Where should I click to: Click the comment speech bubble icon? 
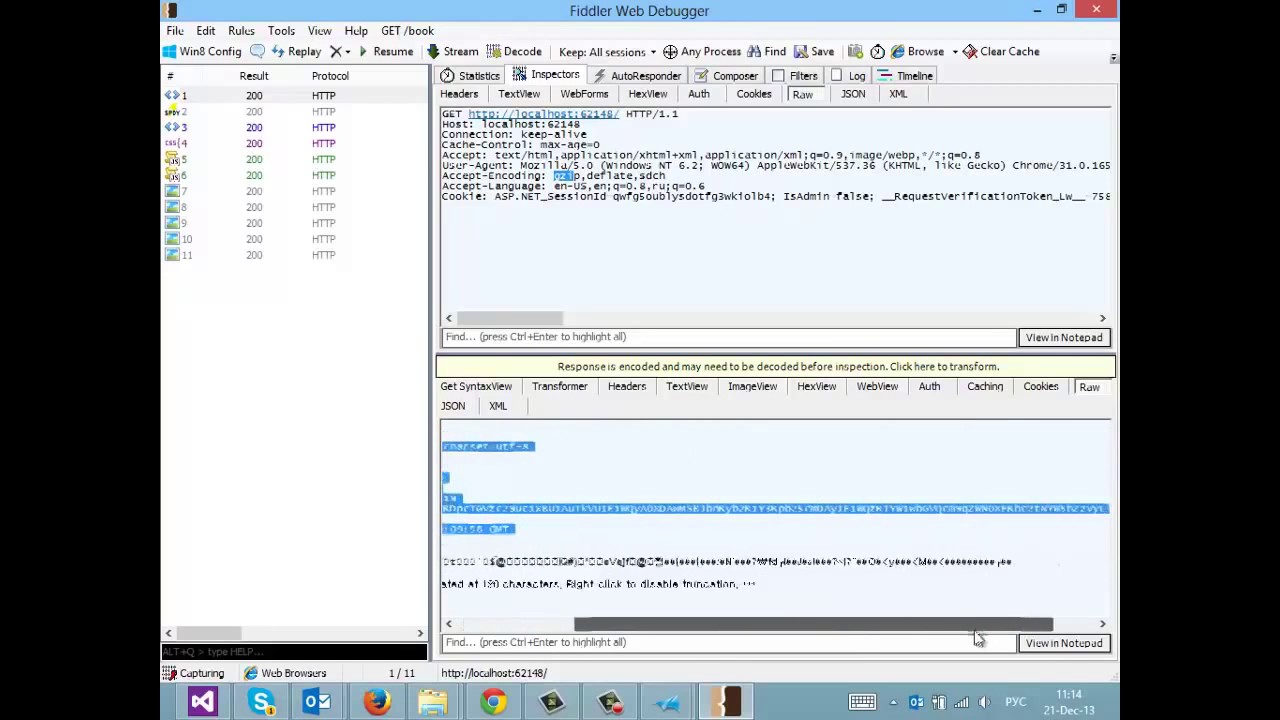click(258, 52)
